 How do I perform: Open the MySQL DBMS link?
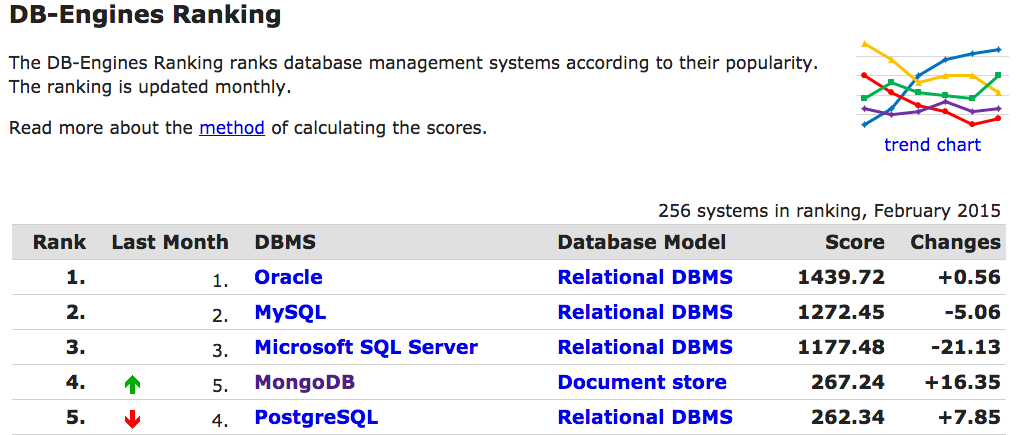pos(290,312)
